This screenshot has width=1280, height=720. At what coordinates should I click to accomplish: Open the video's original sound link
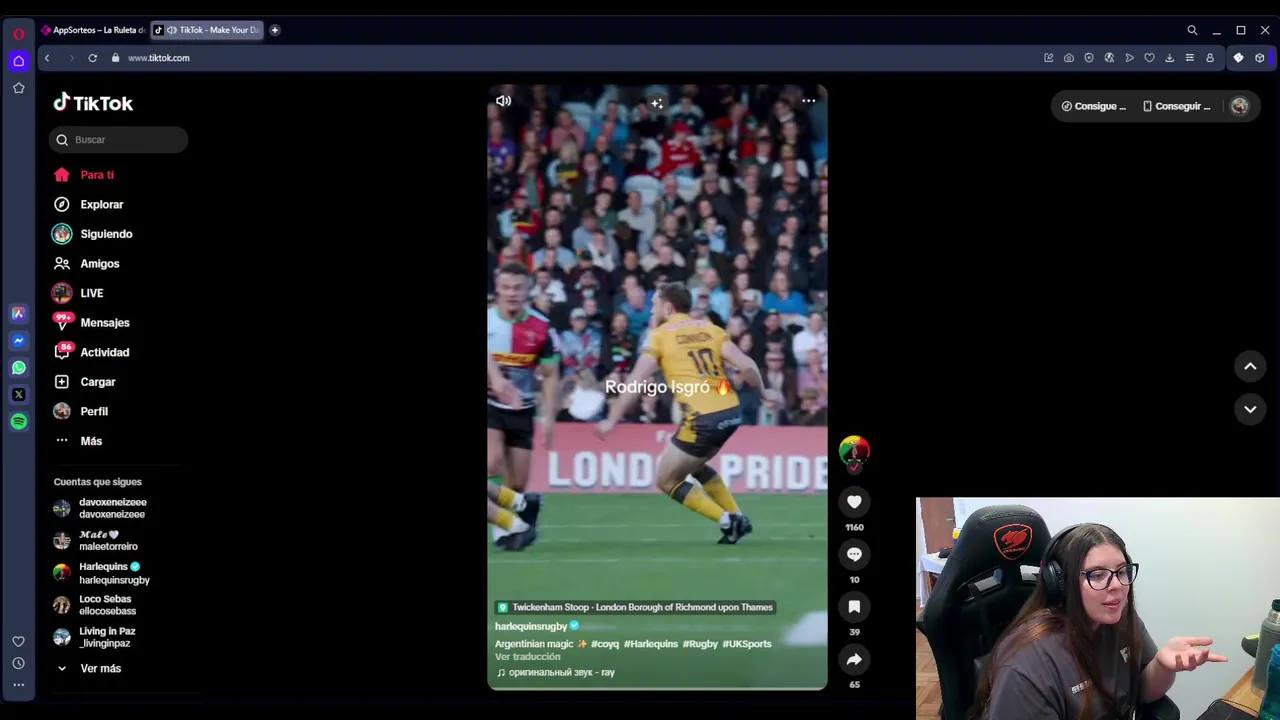click(x=555, y=672)
